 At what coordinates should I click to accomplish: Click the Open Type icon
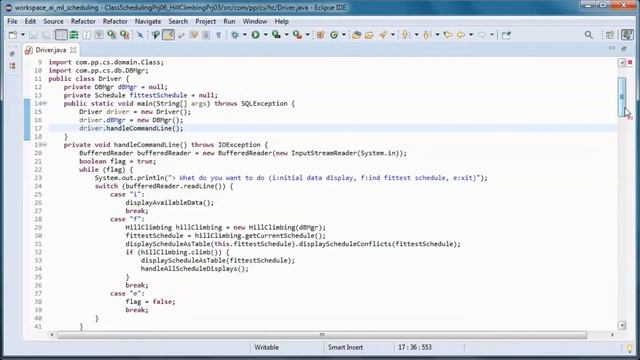356,35
